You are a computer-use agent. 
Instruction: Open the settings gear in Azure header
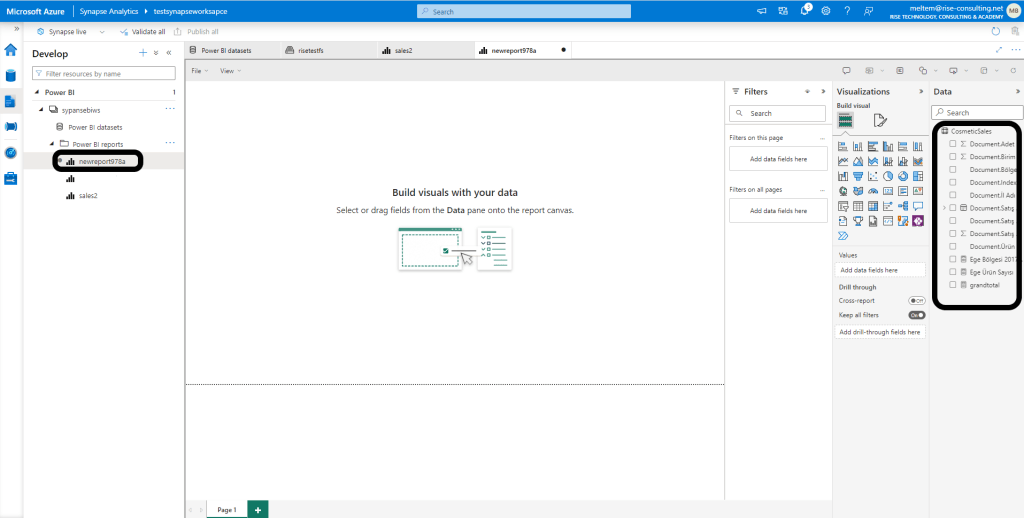coord(826,11)
